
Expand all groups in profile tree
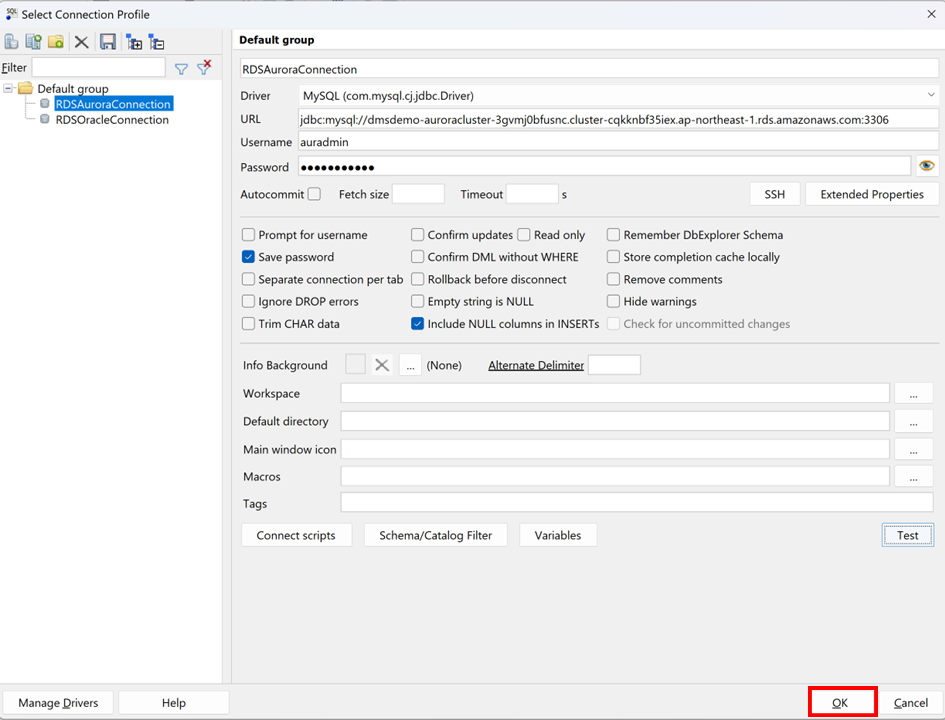pos(134,42)
